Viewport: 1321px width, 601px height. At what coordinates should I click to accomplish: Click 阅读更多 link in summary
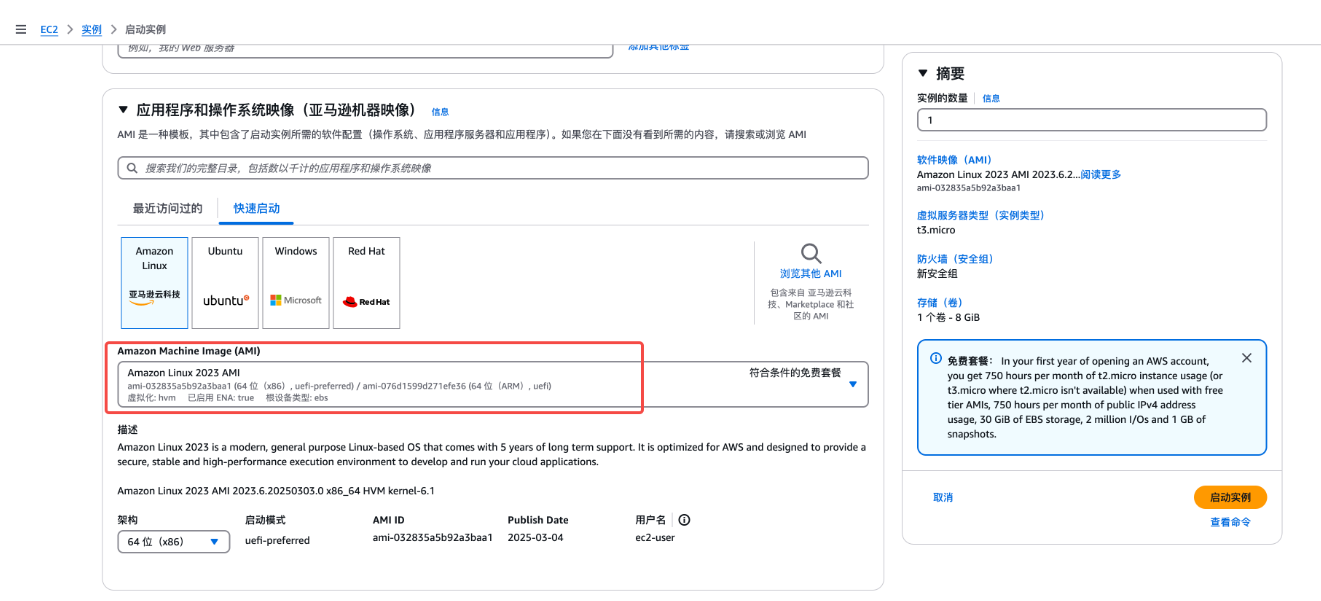(1101, 174)
